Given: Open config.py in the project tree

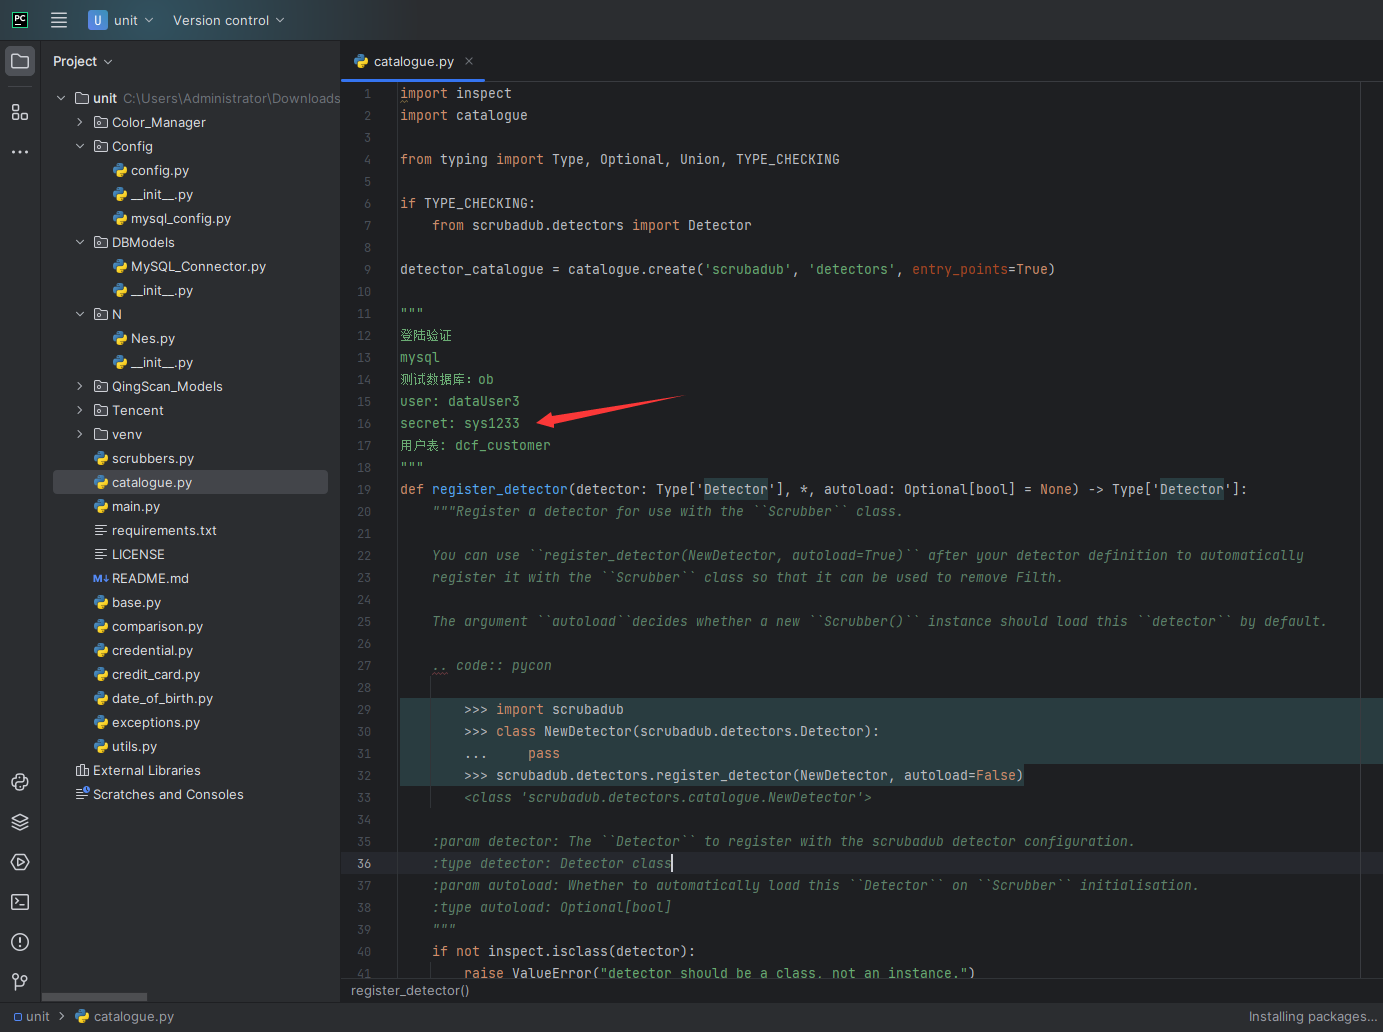Looking at the screenshot, I should [x=151, y=170].
